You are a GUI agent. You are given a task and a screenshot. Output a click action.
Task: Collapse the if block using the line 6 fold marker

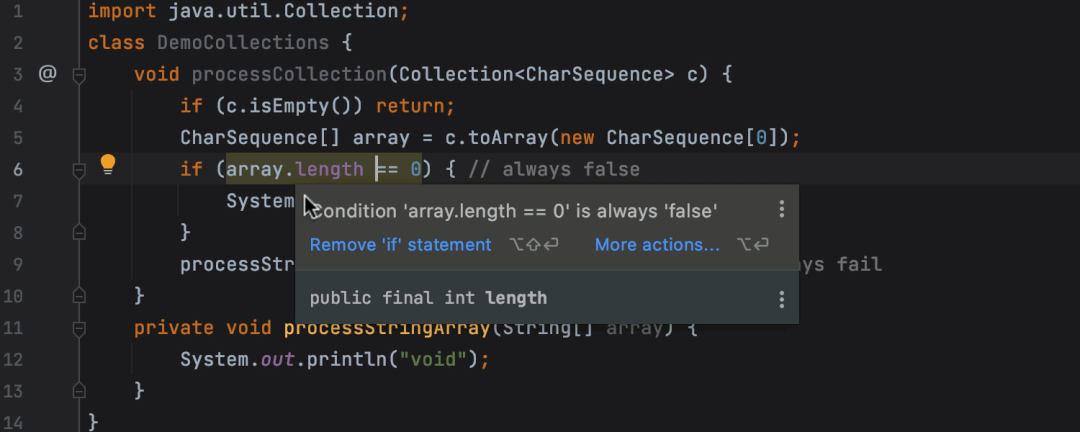coord(79,169)
